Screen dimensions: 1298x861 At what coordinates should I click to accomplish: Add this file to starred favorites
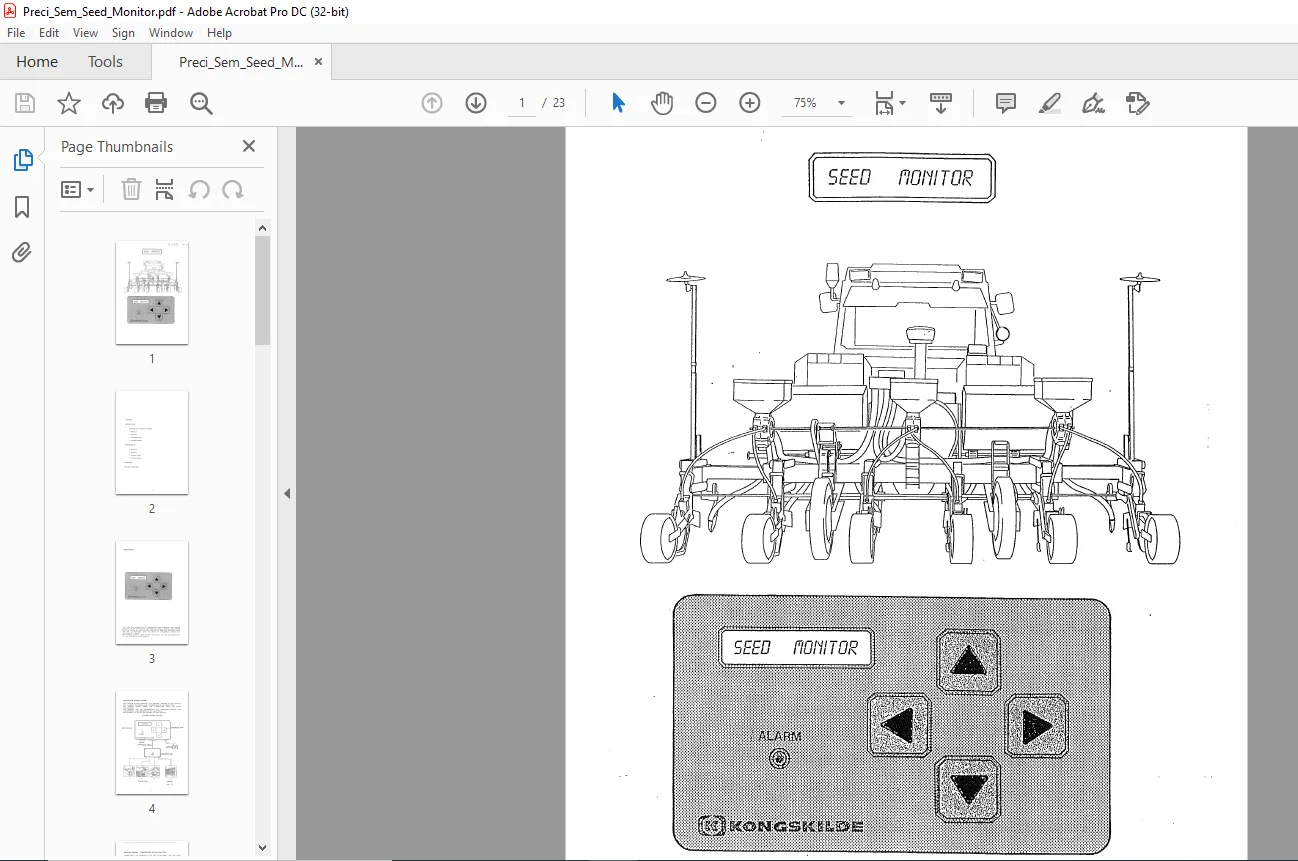coord(69,103)
